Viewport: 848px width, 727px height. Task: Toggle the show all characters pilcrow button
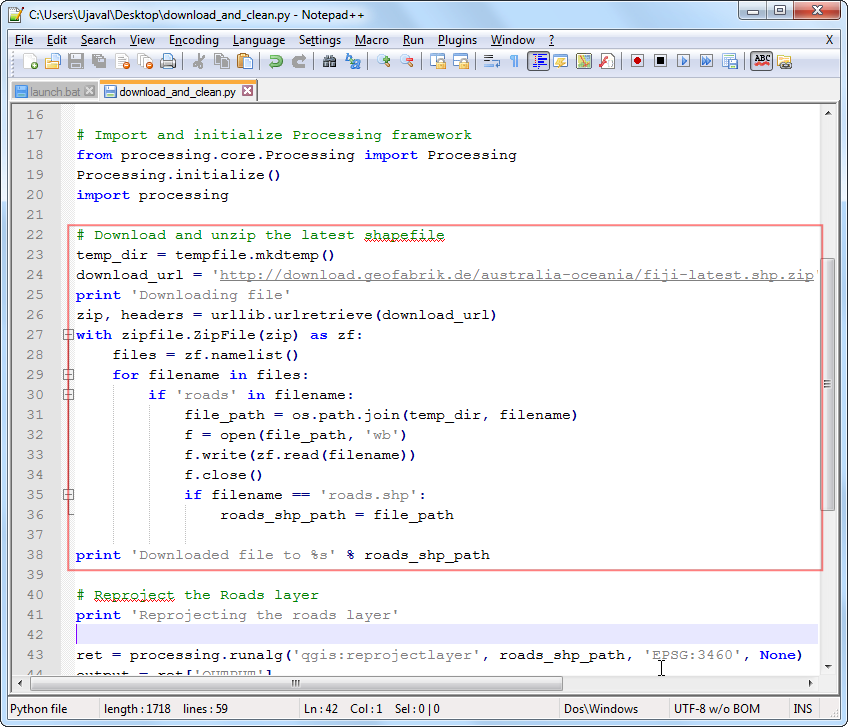click(x=514, y=61)
